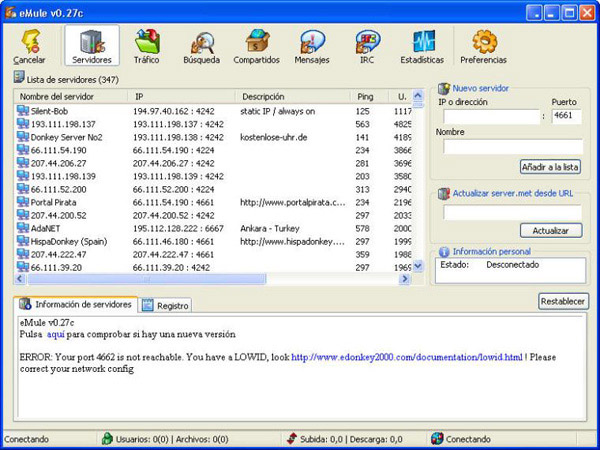
Task: Click the Nuevo servidor group icon
Action: 443,88
